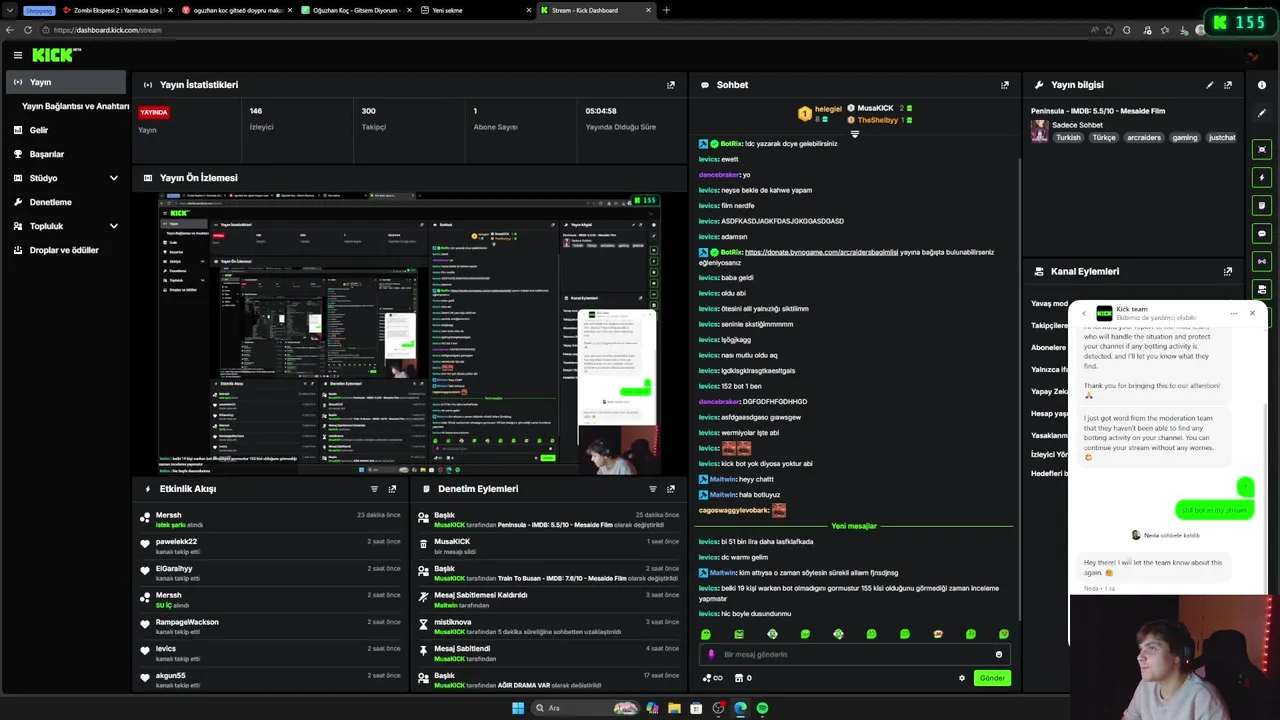The image size is (1280, 720).
Task: Toggle the broadcast stats panel button
Action: click(x=1262, y=261)
